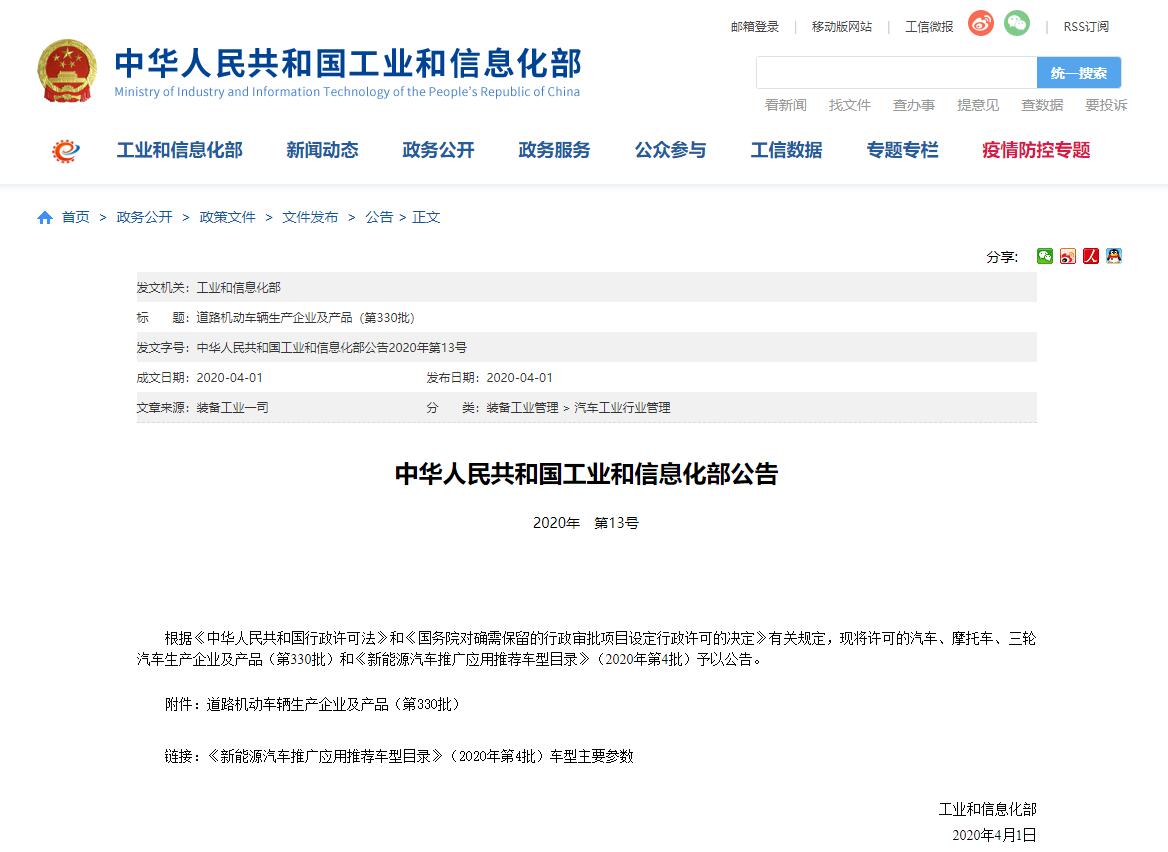Go to 文件发布 in the breadcrumb

pos(310,217)
